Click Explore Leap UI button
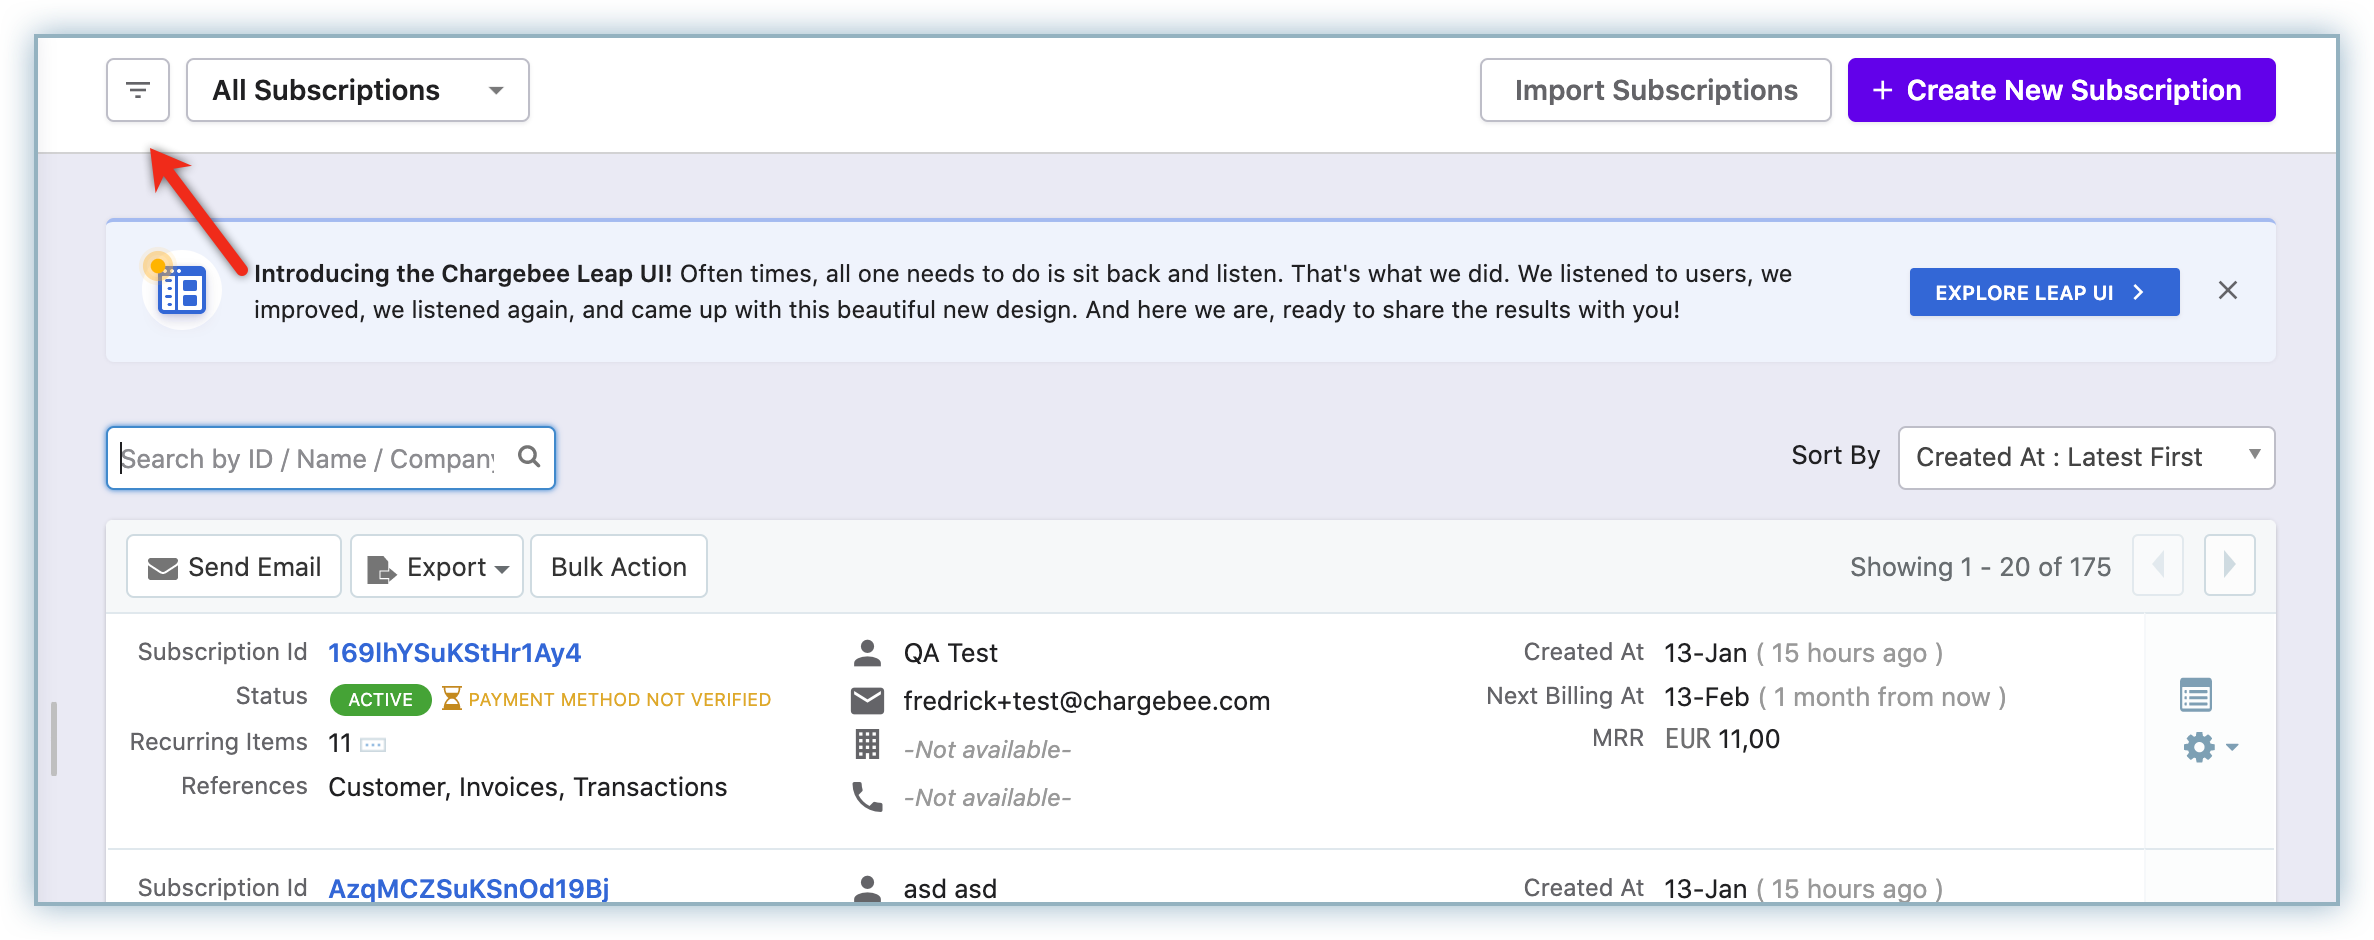The image size is (2374, 940). point(2043,292)
